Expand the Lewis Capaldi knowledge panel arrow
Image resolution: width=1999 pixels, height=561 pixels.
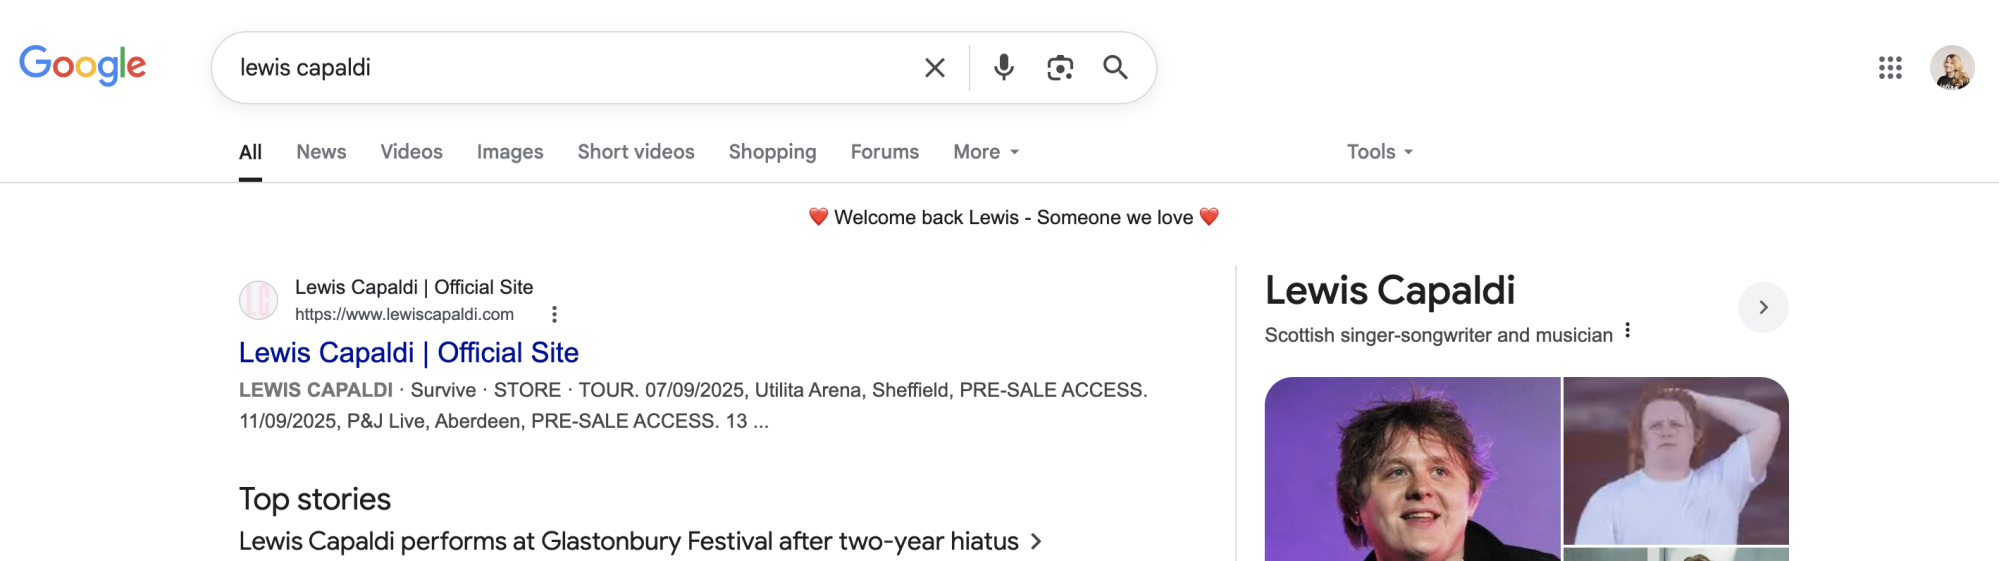click(1763, 307)
